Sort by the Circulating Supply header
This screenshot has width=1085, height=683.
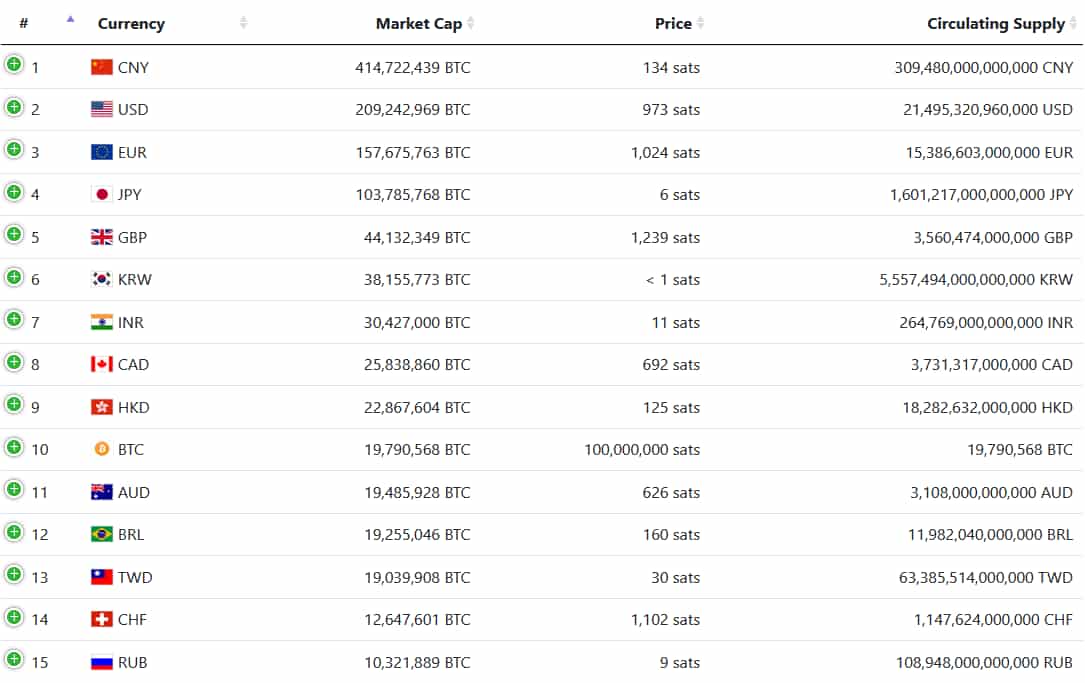tap(995, 23)
